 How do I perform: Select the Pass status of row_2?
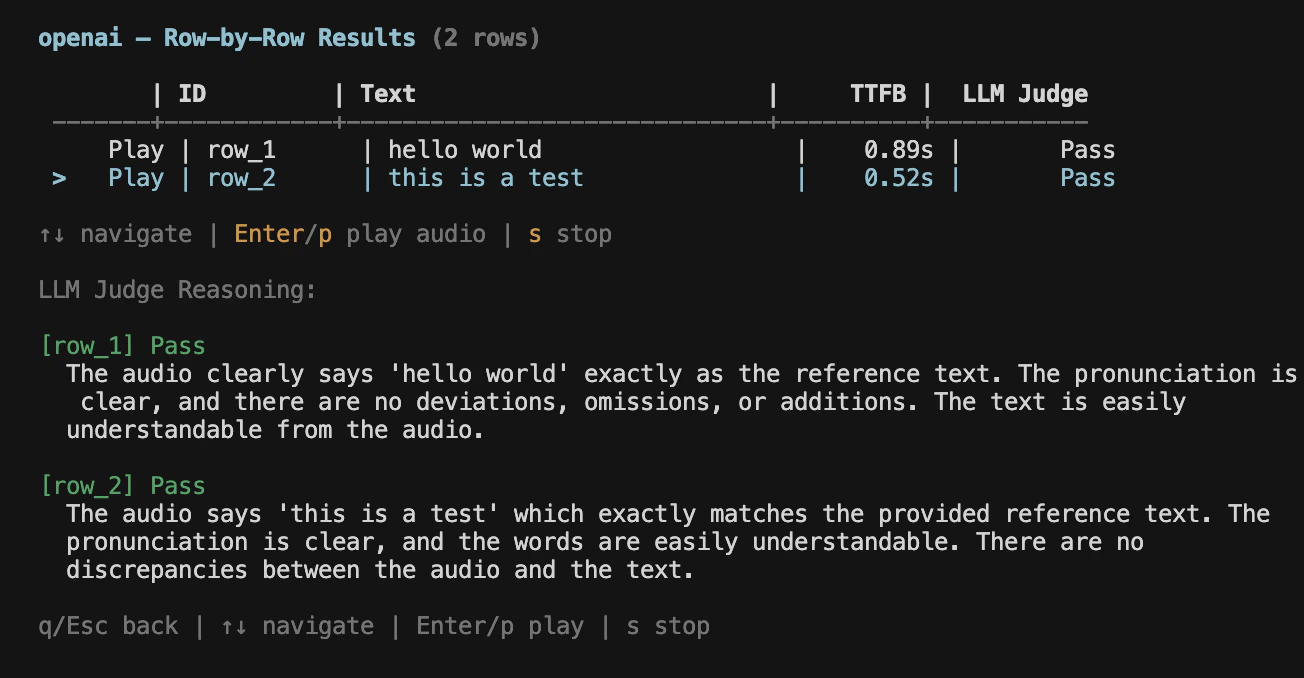coord(1087,177)
